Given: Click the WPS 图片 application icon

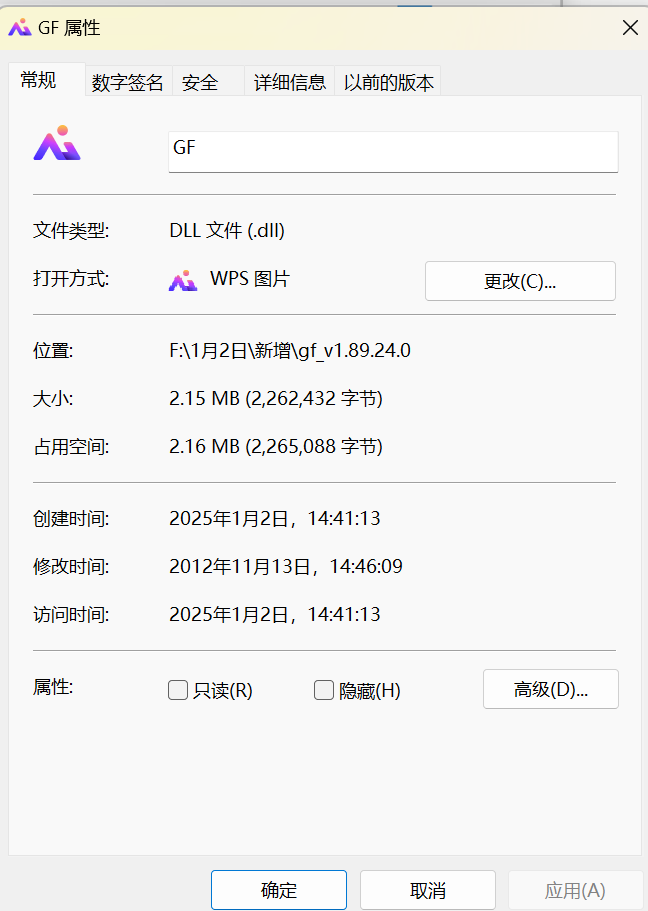Looking at the screenshot, I should (182, 280).
